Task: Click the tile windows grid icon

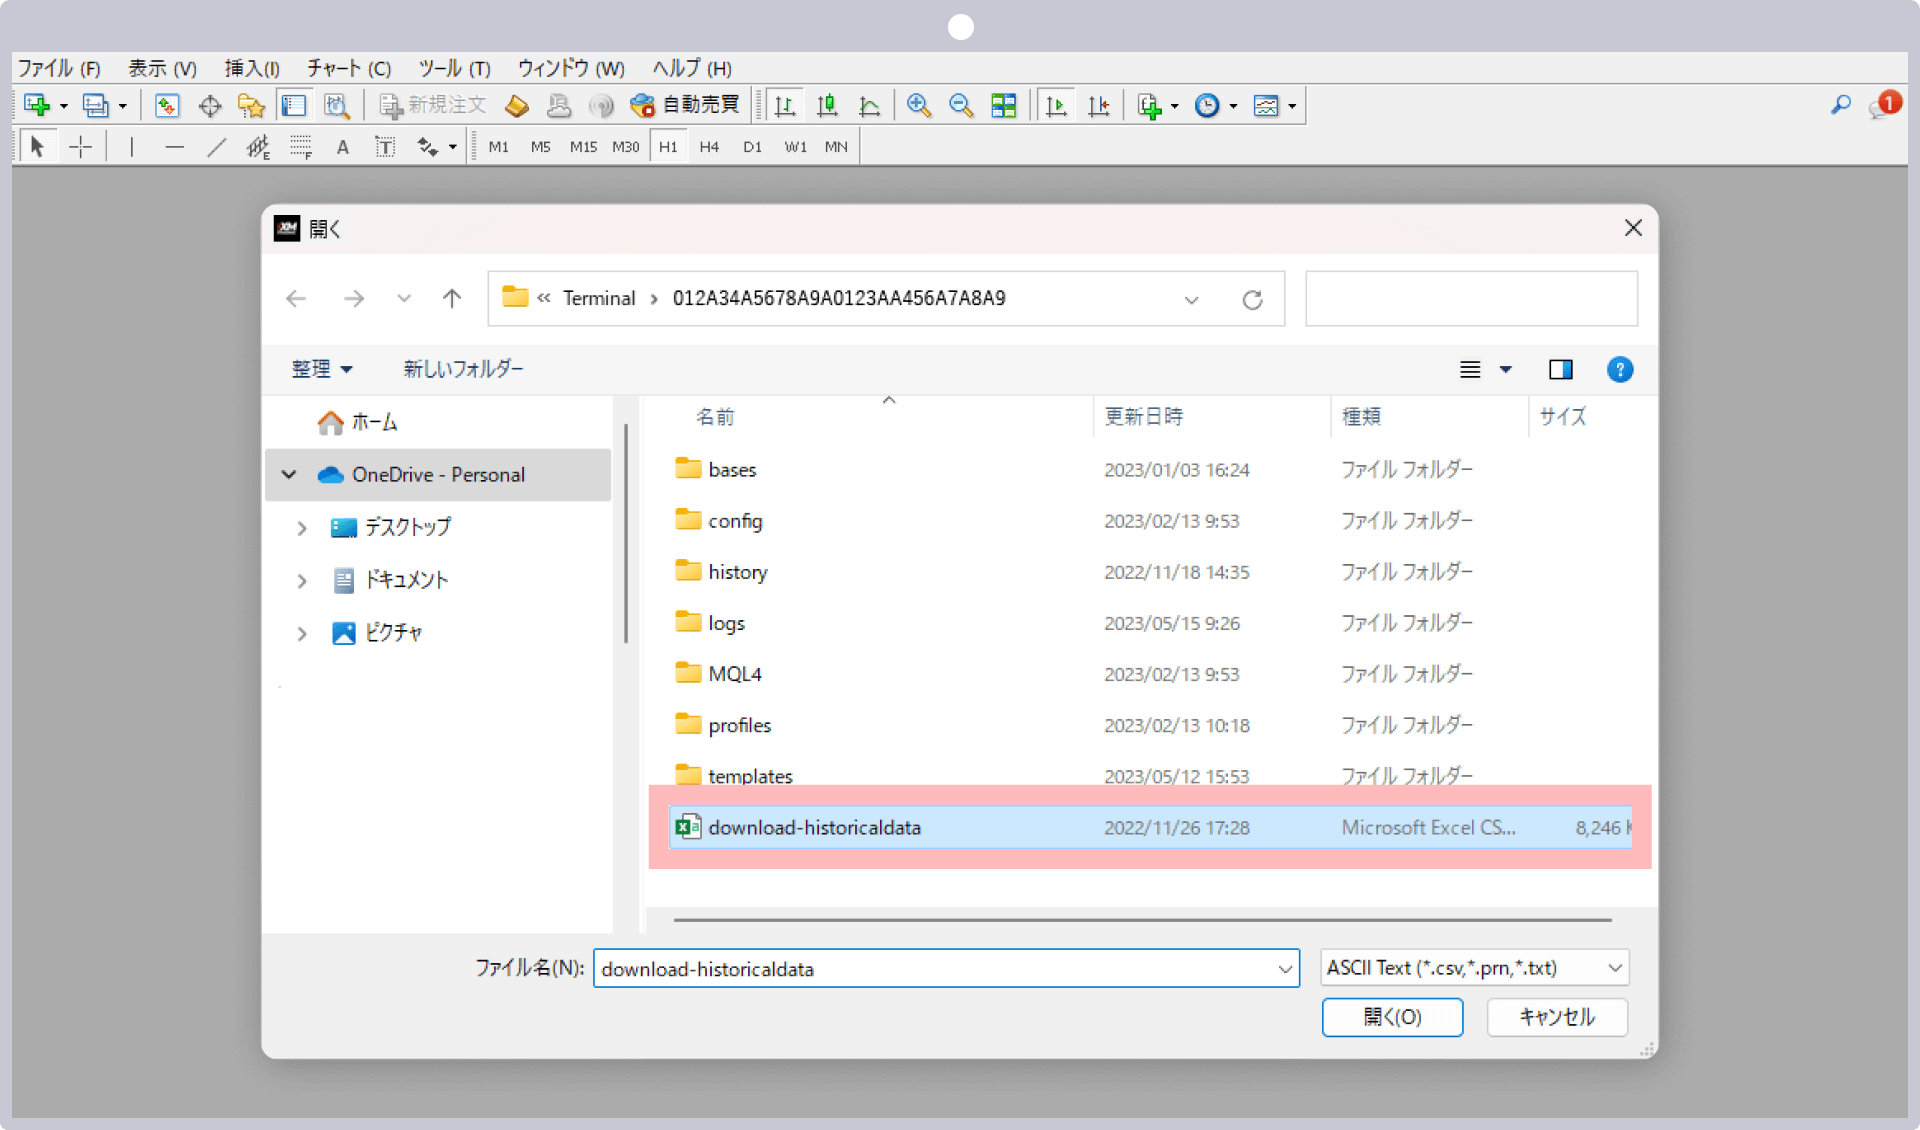Action: coord(1003,105)
